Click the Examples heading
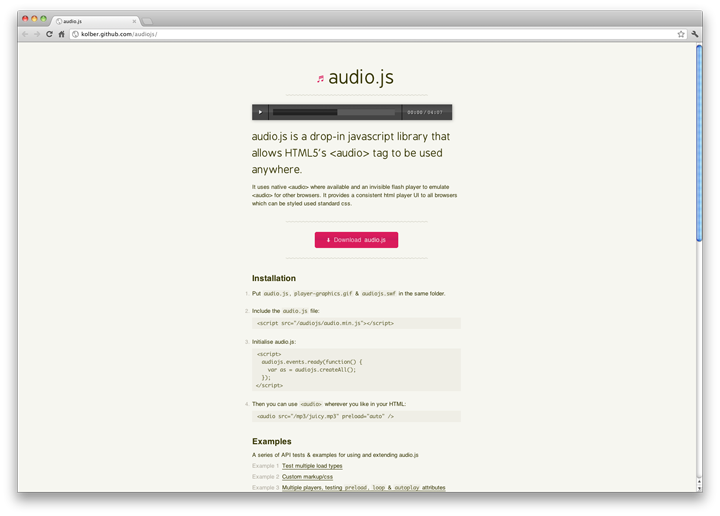The image size is (720, 516). click(271, 441)
